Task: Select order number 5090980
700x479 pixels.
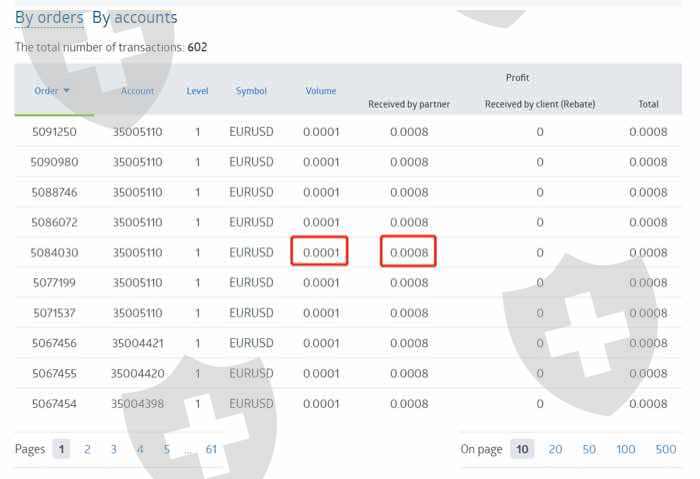Action: point(54,162)
